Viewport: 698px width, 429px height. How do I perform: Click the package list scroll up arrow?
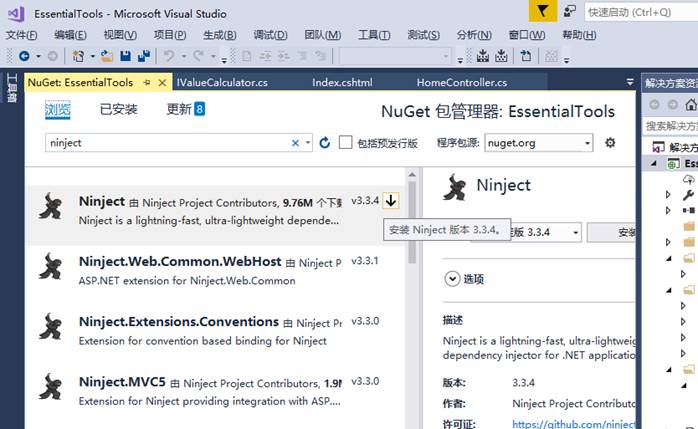[412, 174]
